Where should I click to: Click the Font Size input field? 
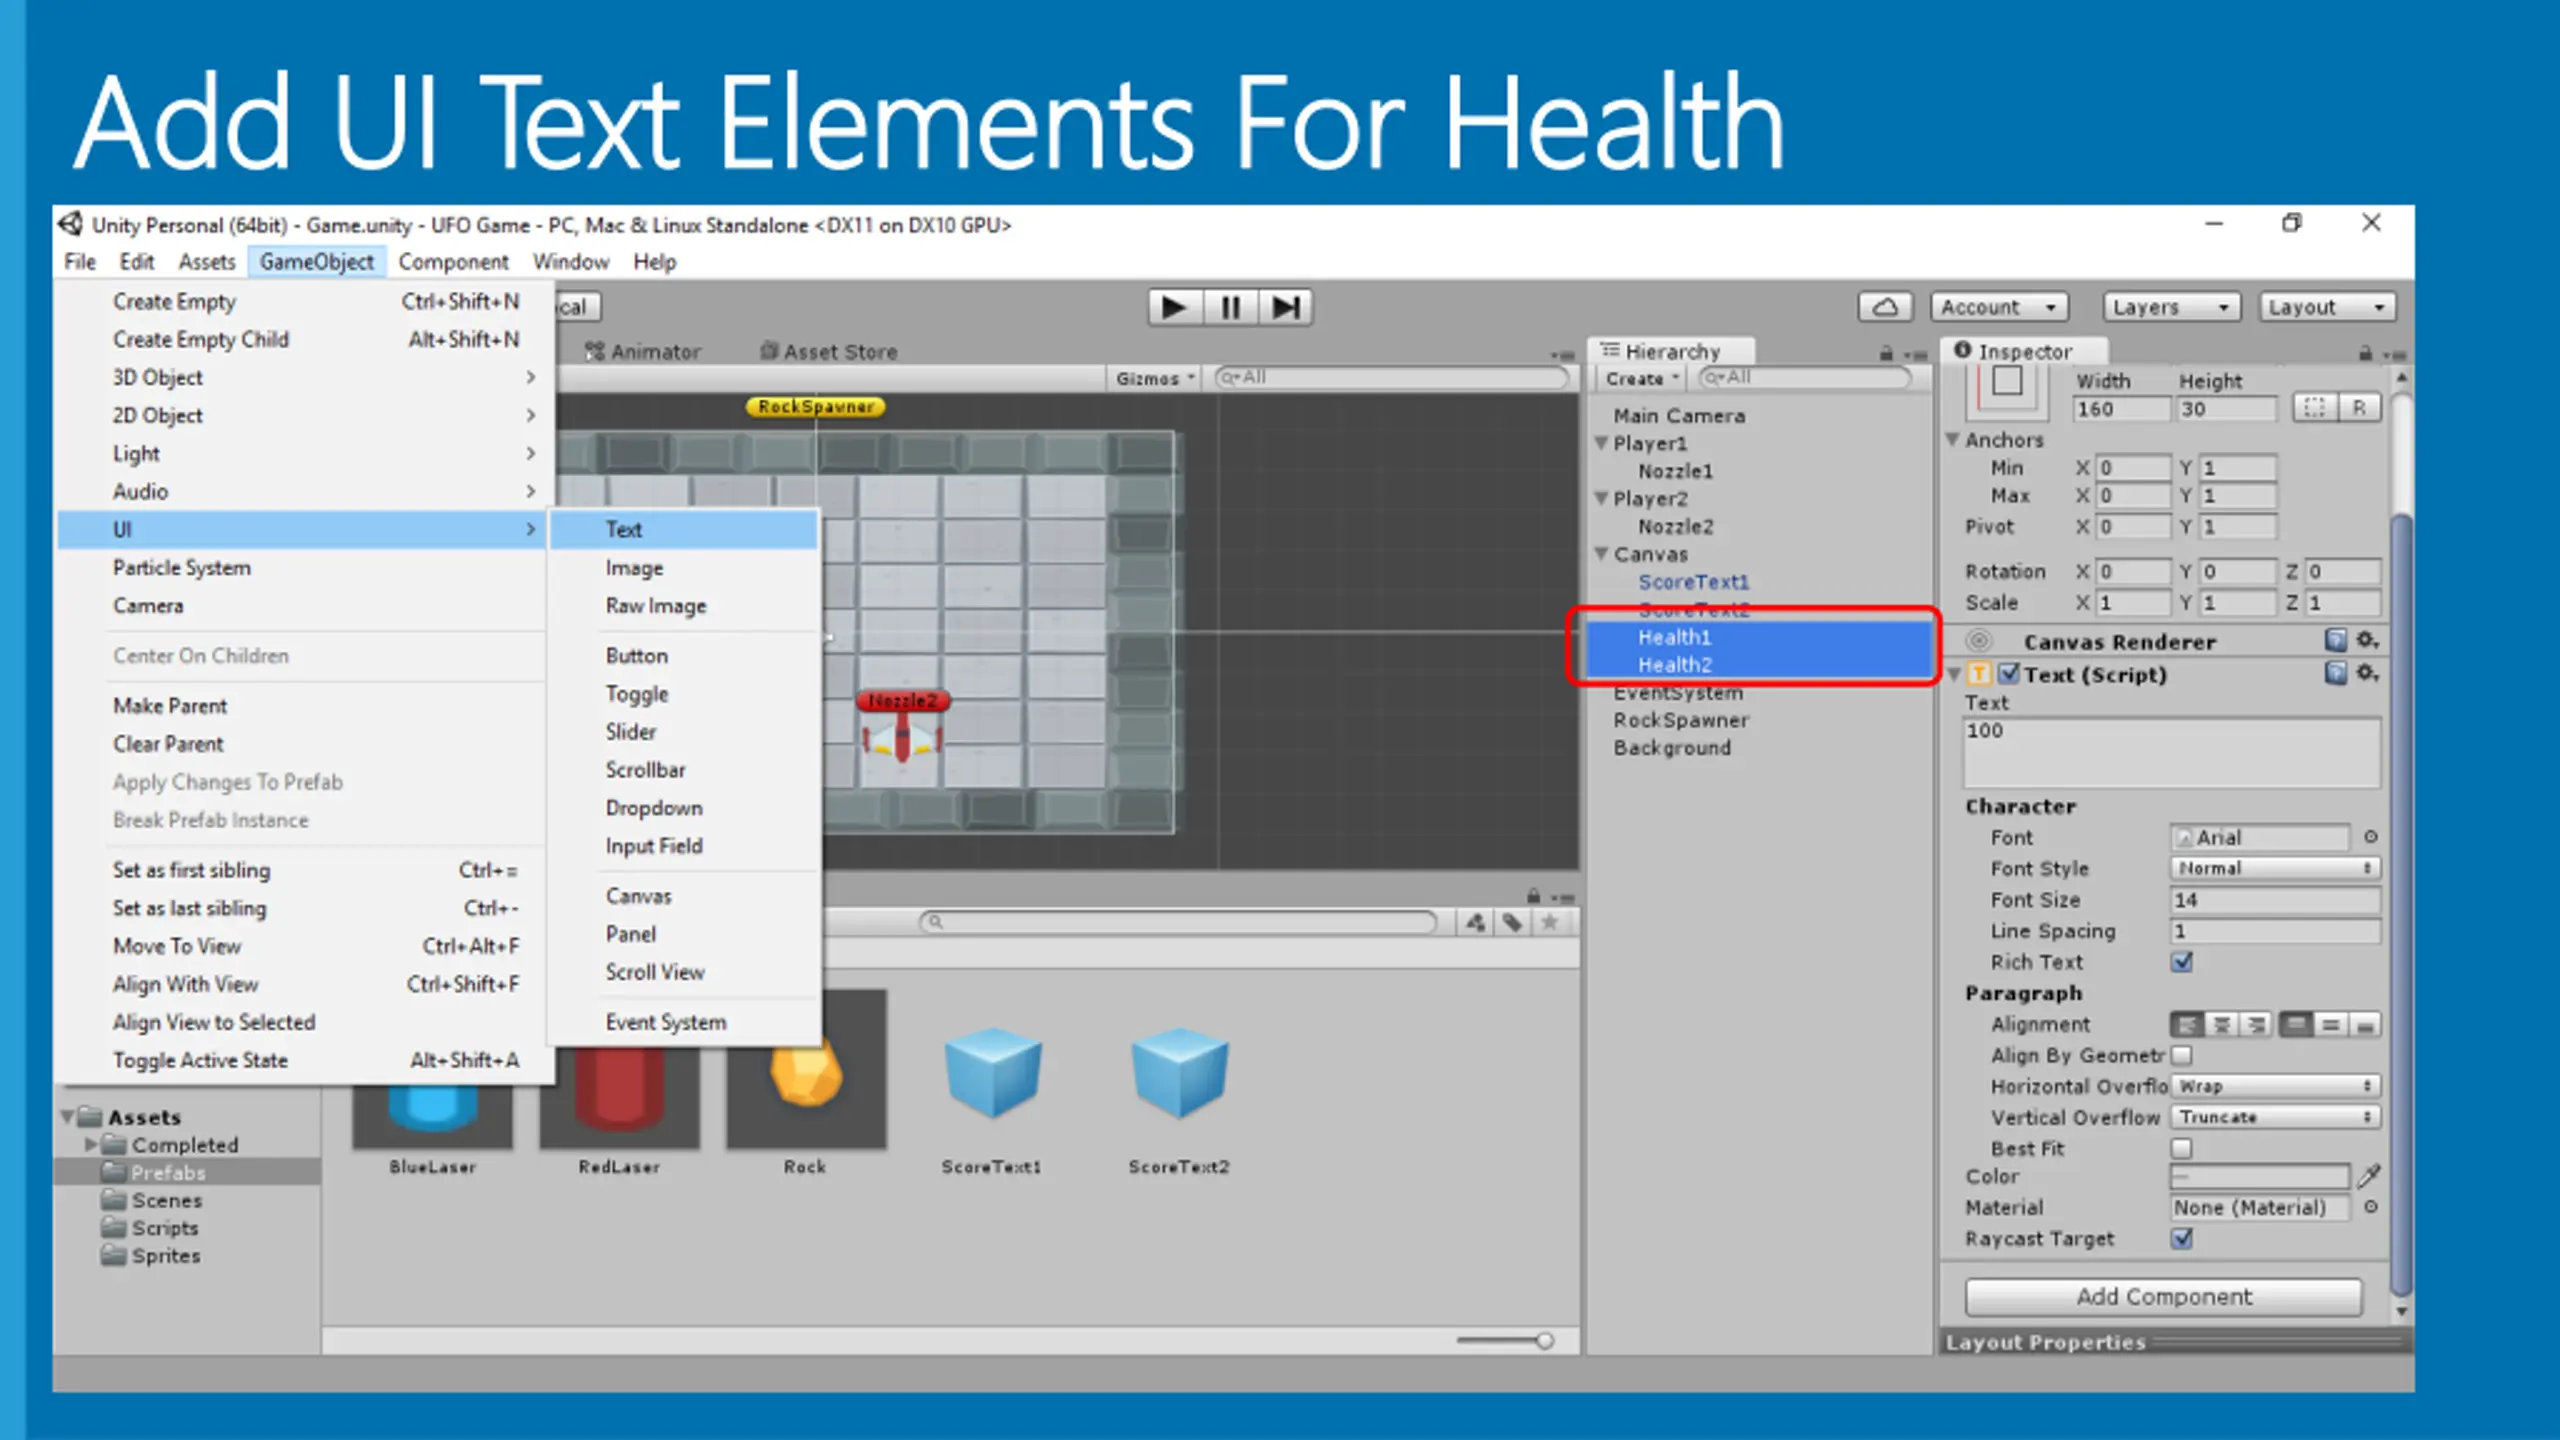pos(2275,900)
